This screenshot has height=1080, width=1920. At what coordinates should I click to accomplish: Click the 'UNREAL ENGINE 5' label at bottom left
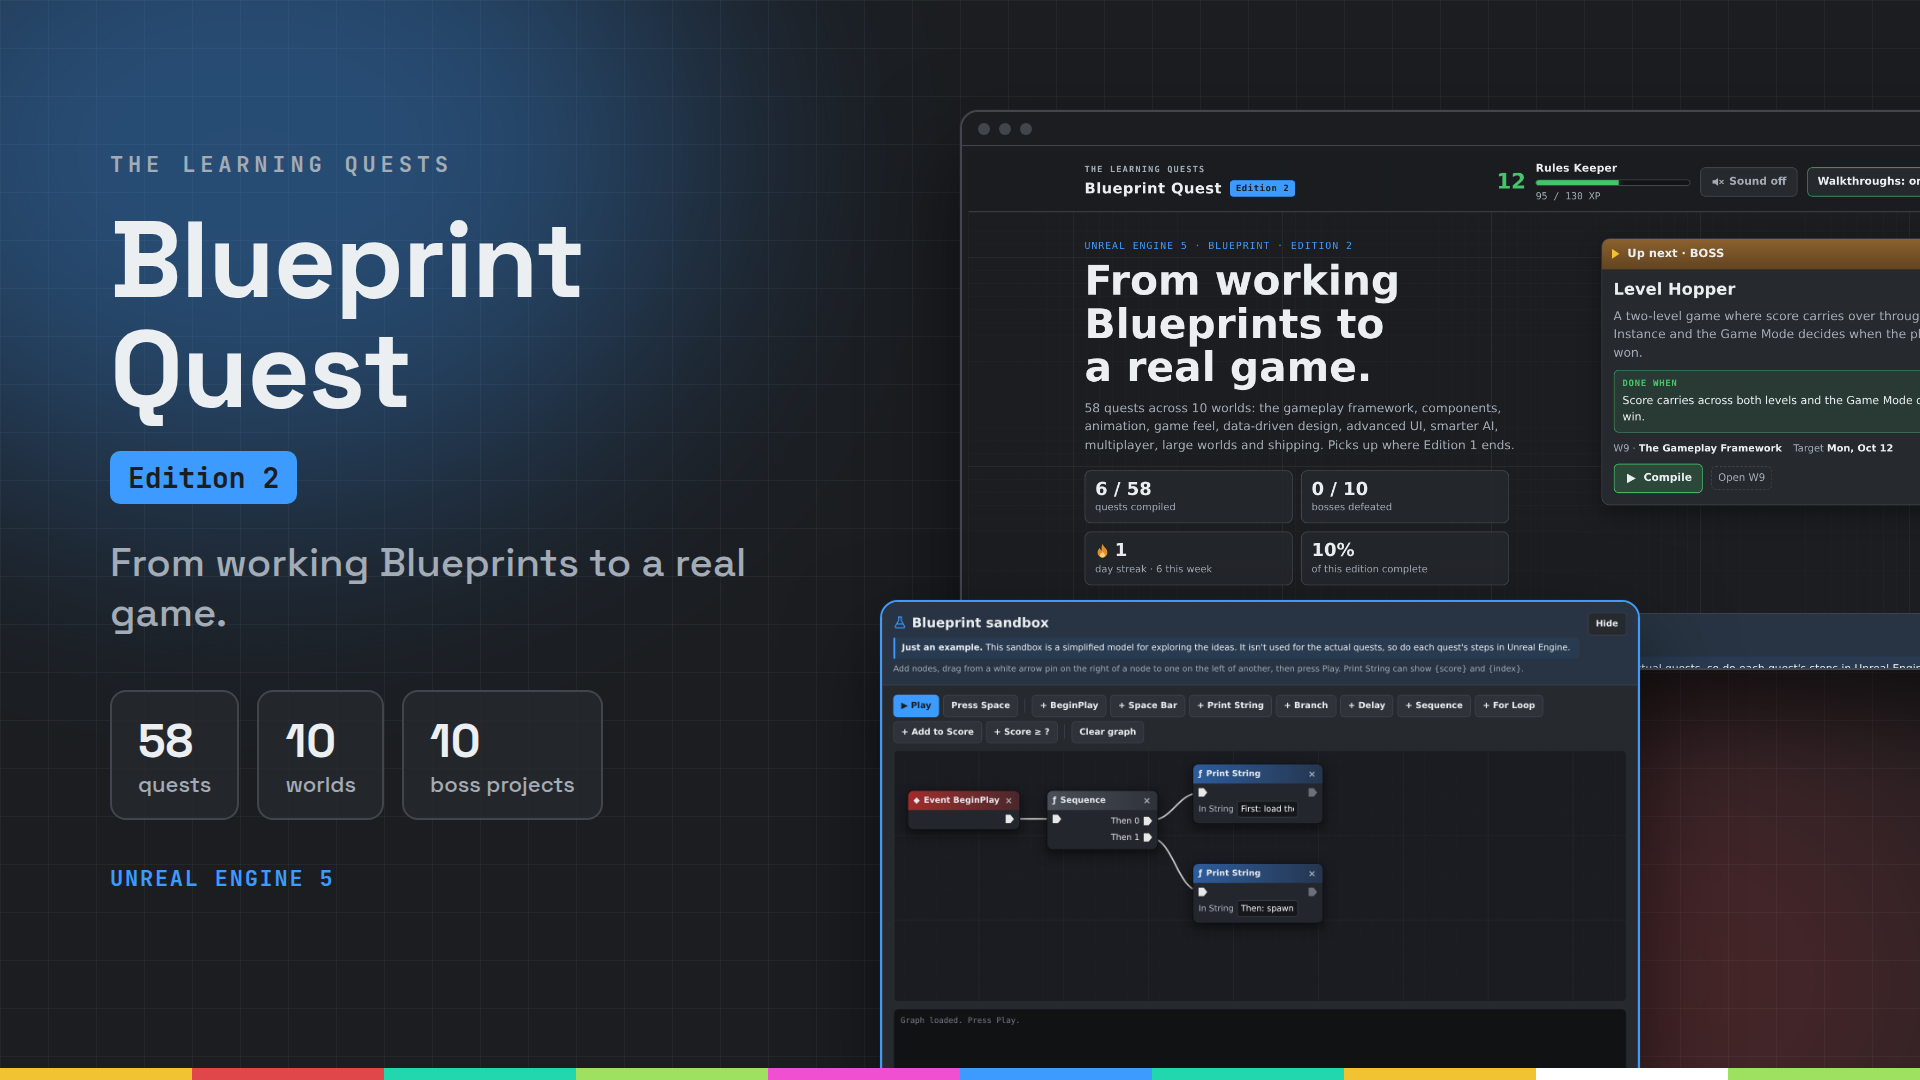coord(221,879)
